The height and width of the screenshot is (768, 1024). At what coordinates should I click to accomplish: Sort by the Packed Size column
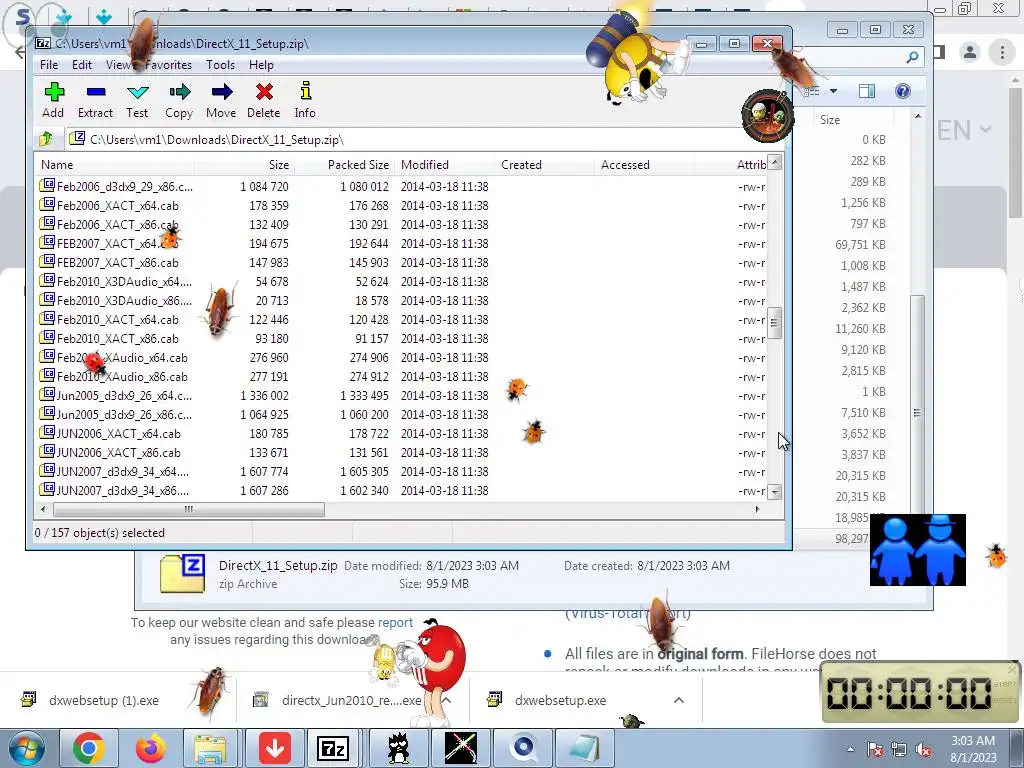[344, 165]
